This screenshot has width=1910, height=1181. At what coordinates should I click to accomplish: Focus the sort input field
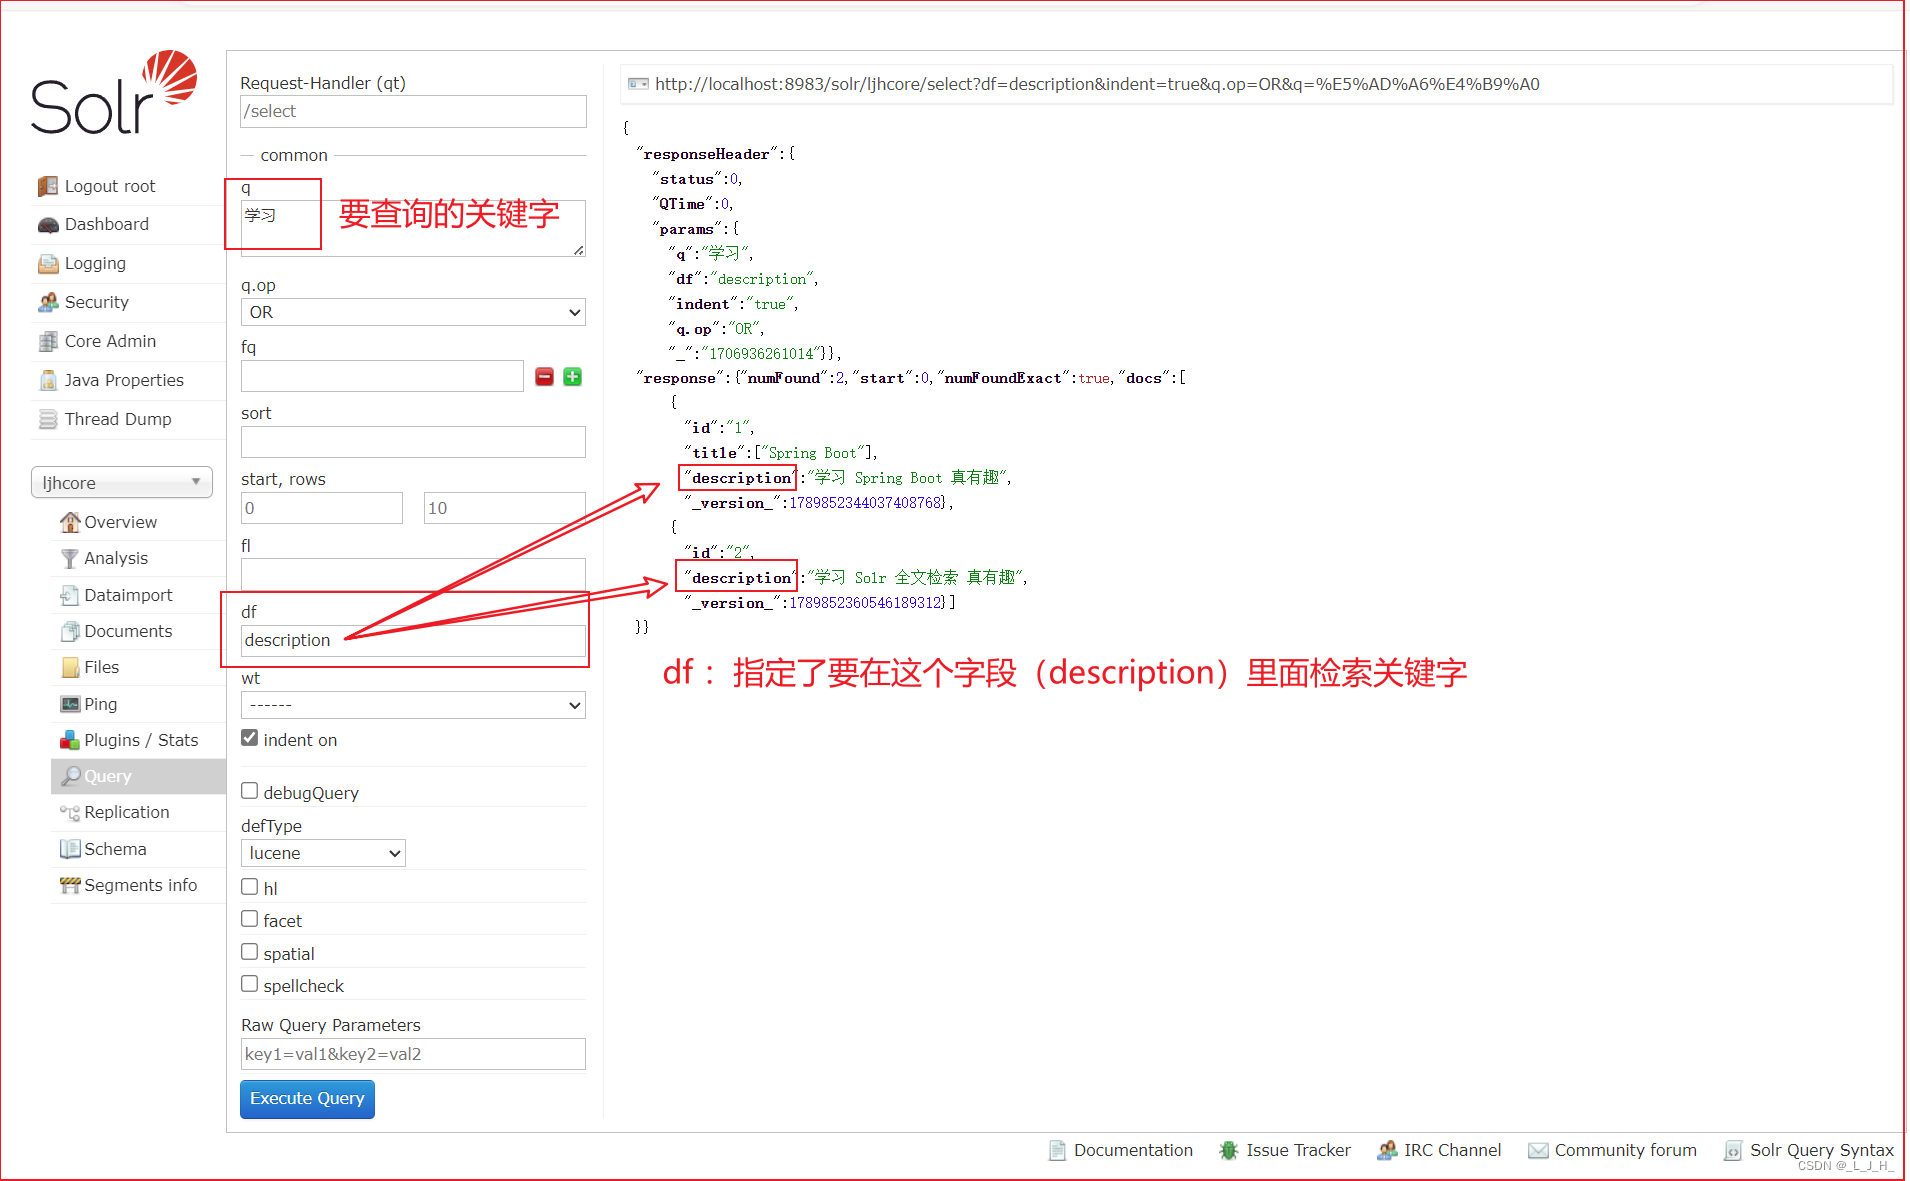tap(413, 442)
